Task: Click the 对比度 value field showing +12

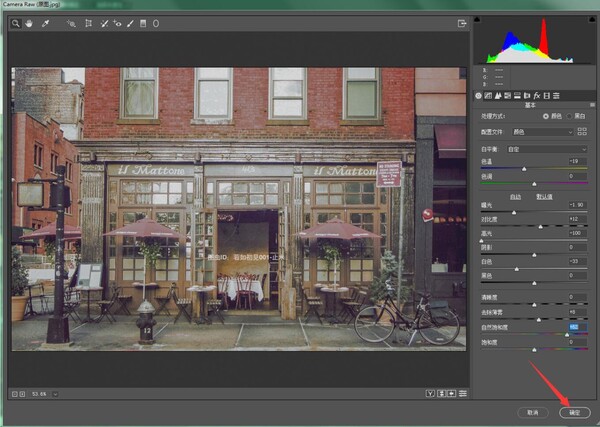Action: point(577,219)
